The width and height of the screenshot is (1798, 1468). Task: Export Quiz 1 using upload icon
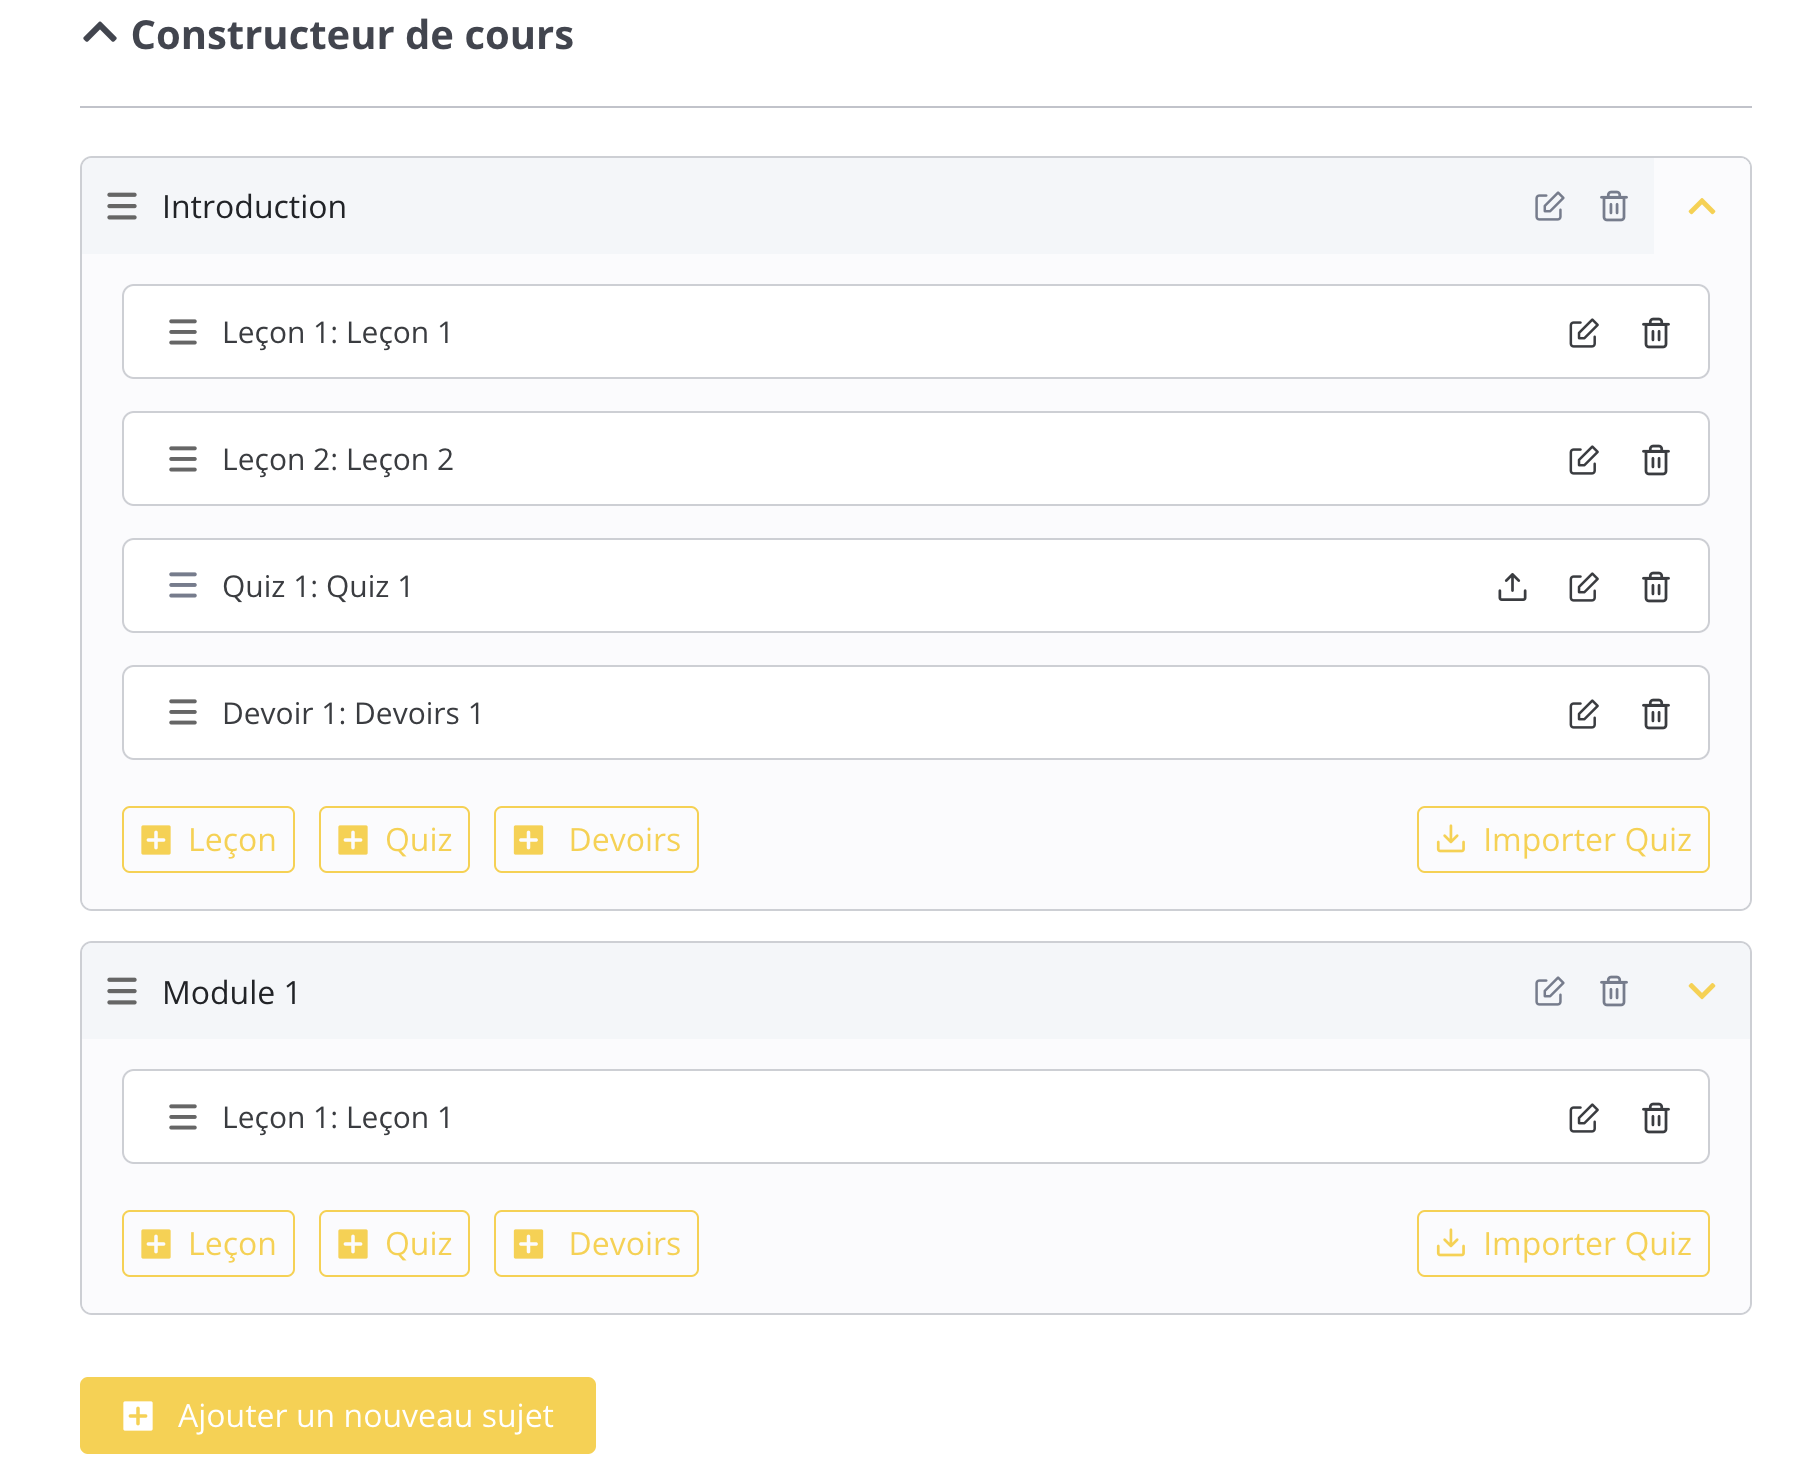(1512, 587)
